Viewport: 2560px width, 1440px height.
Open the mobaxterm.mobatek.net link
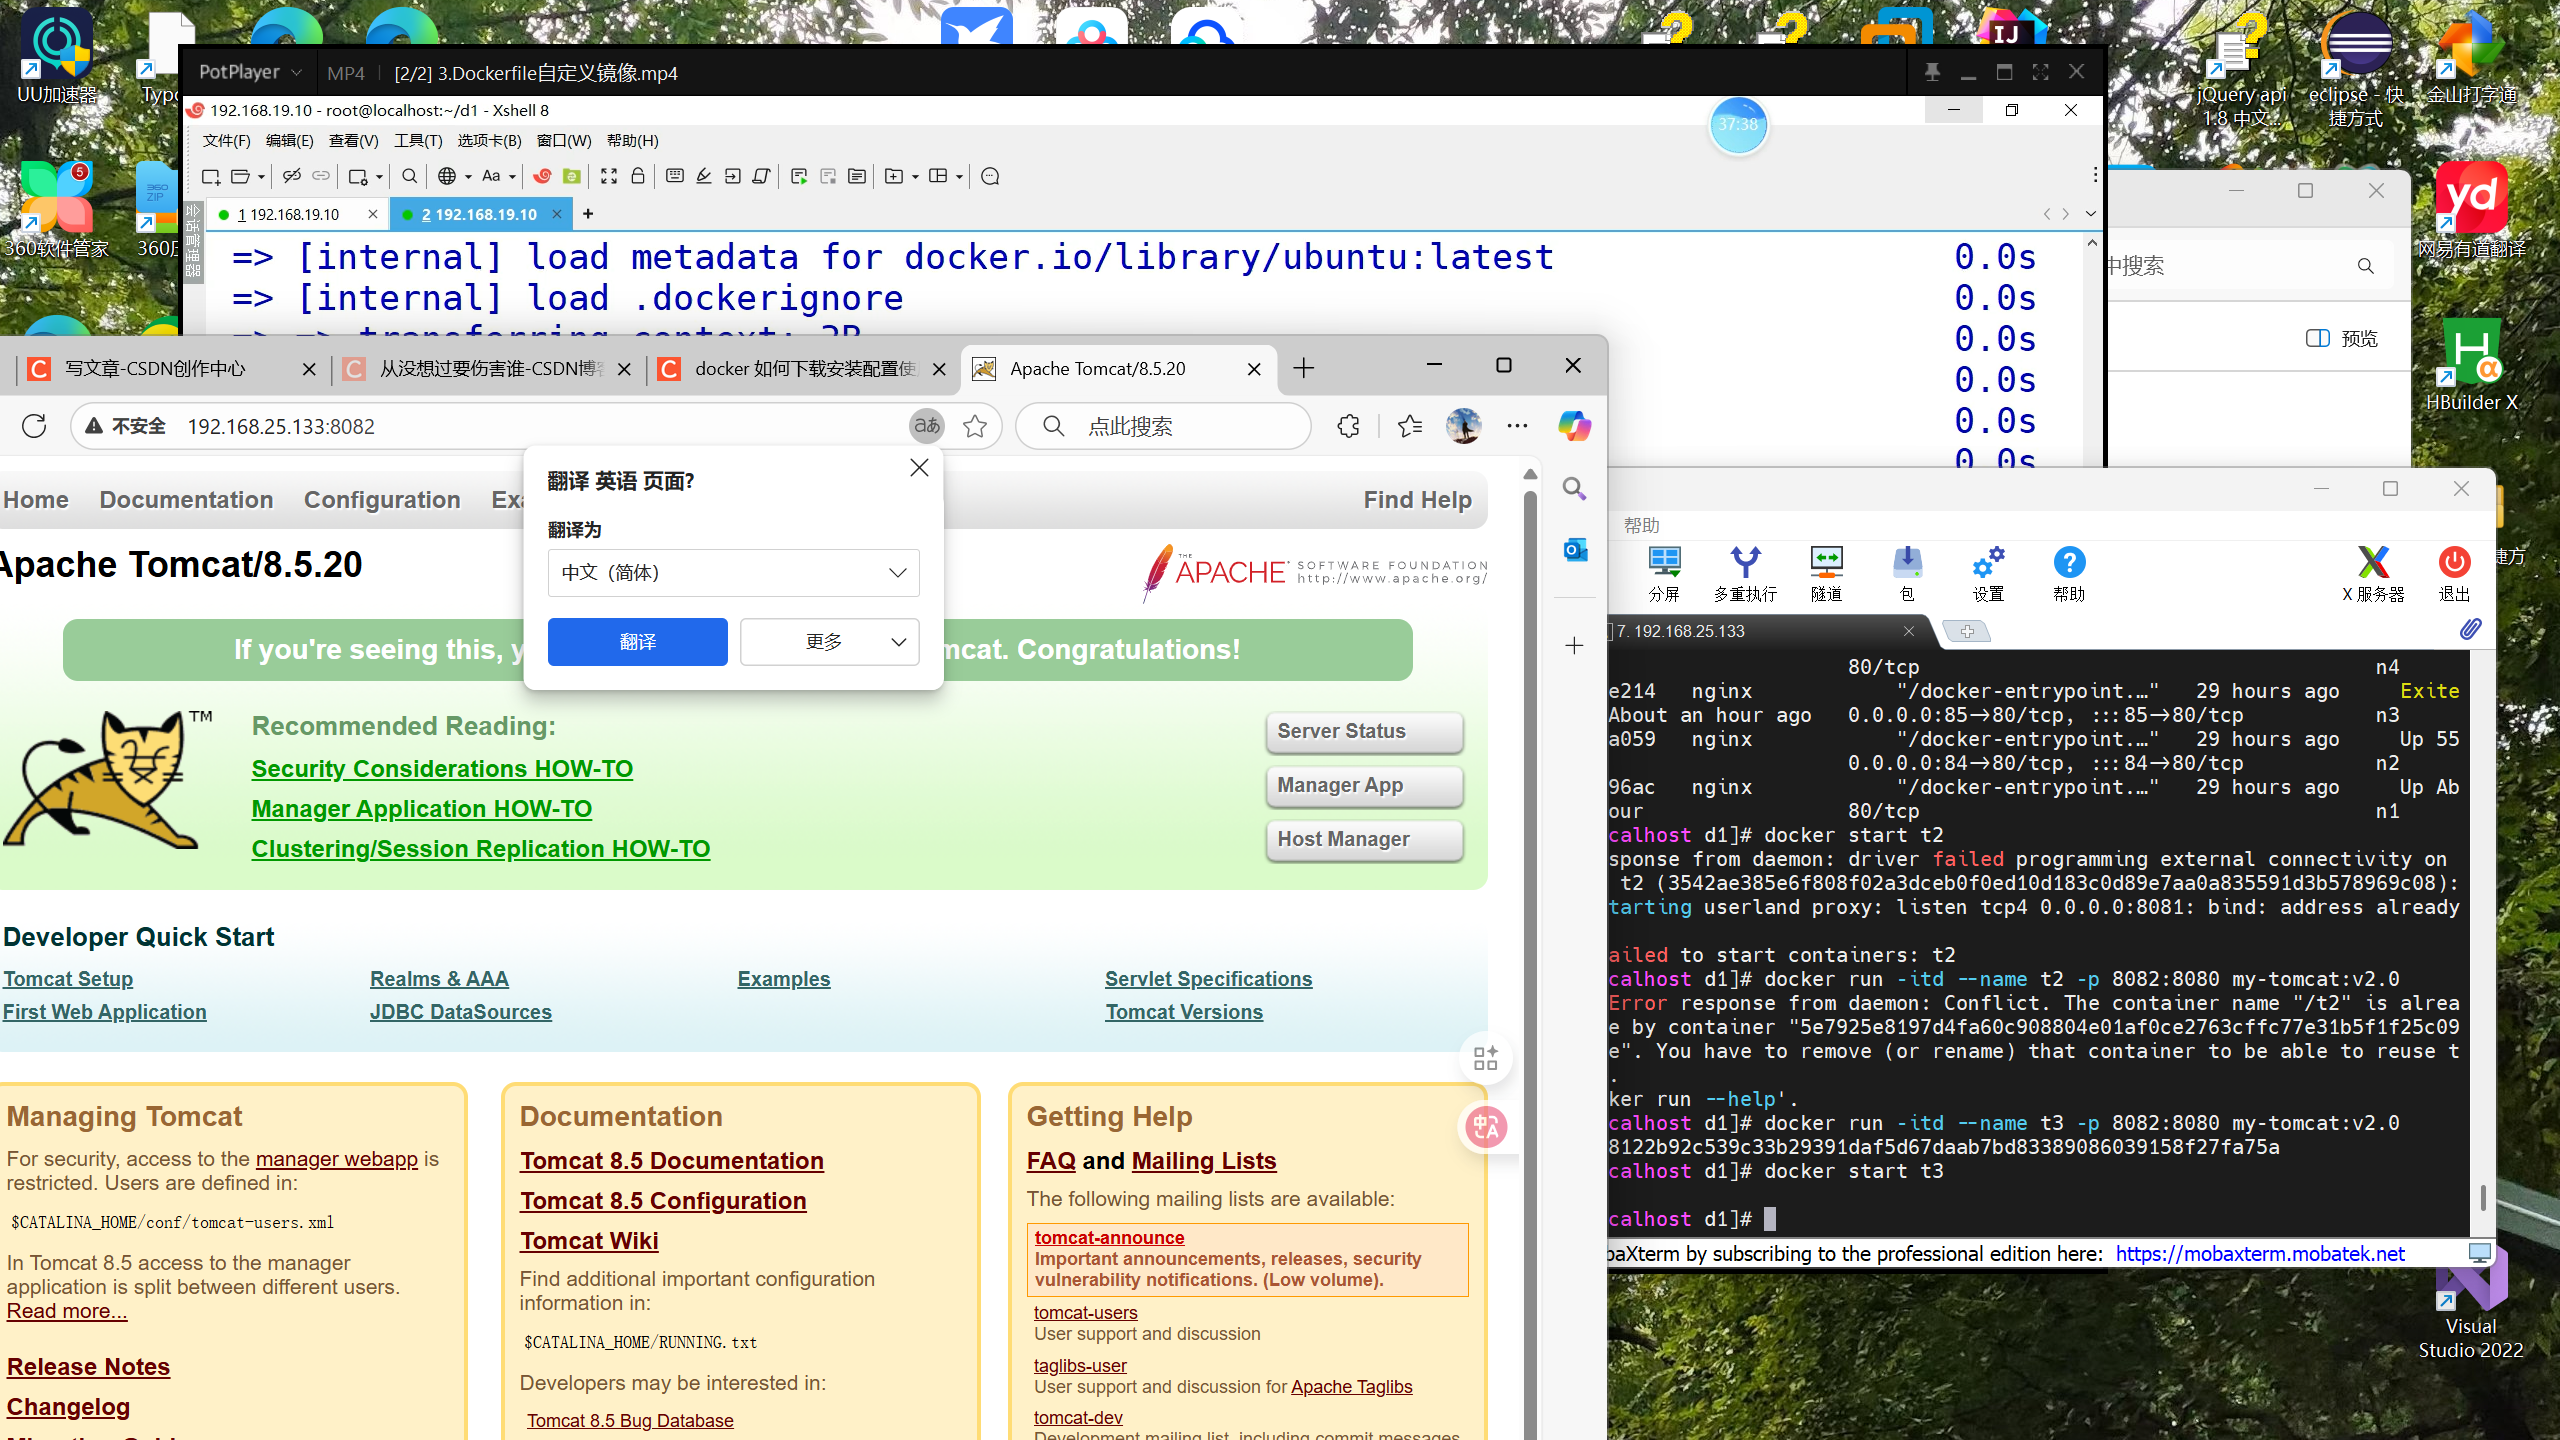pyautogui.click(x=2260, y=1253)
